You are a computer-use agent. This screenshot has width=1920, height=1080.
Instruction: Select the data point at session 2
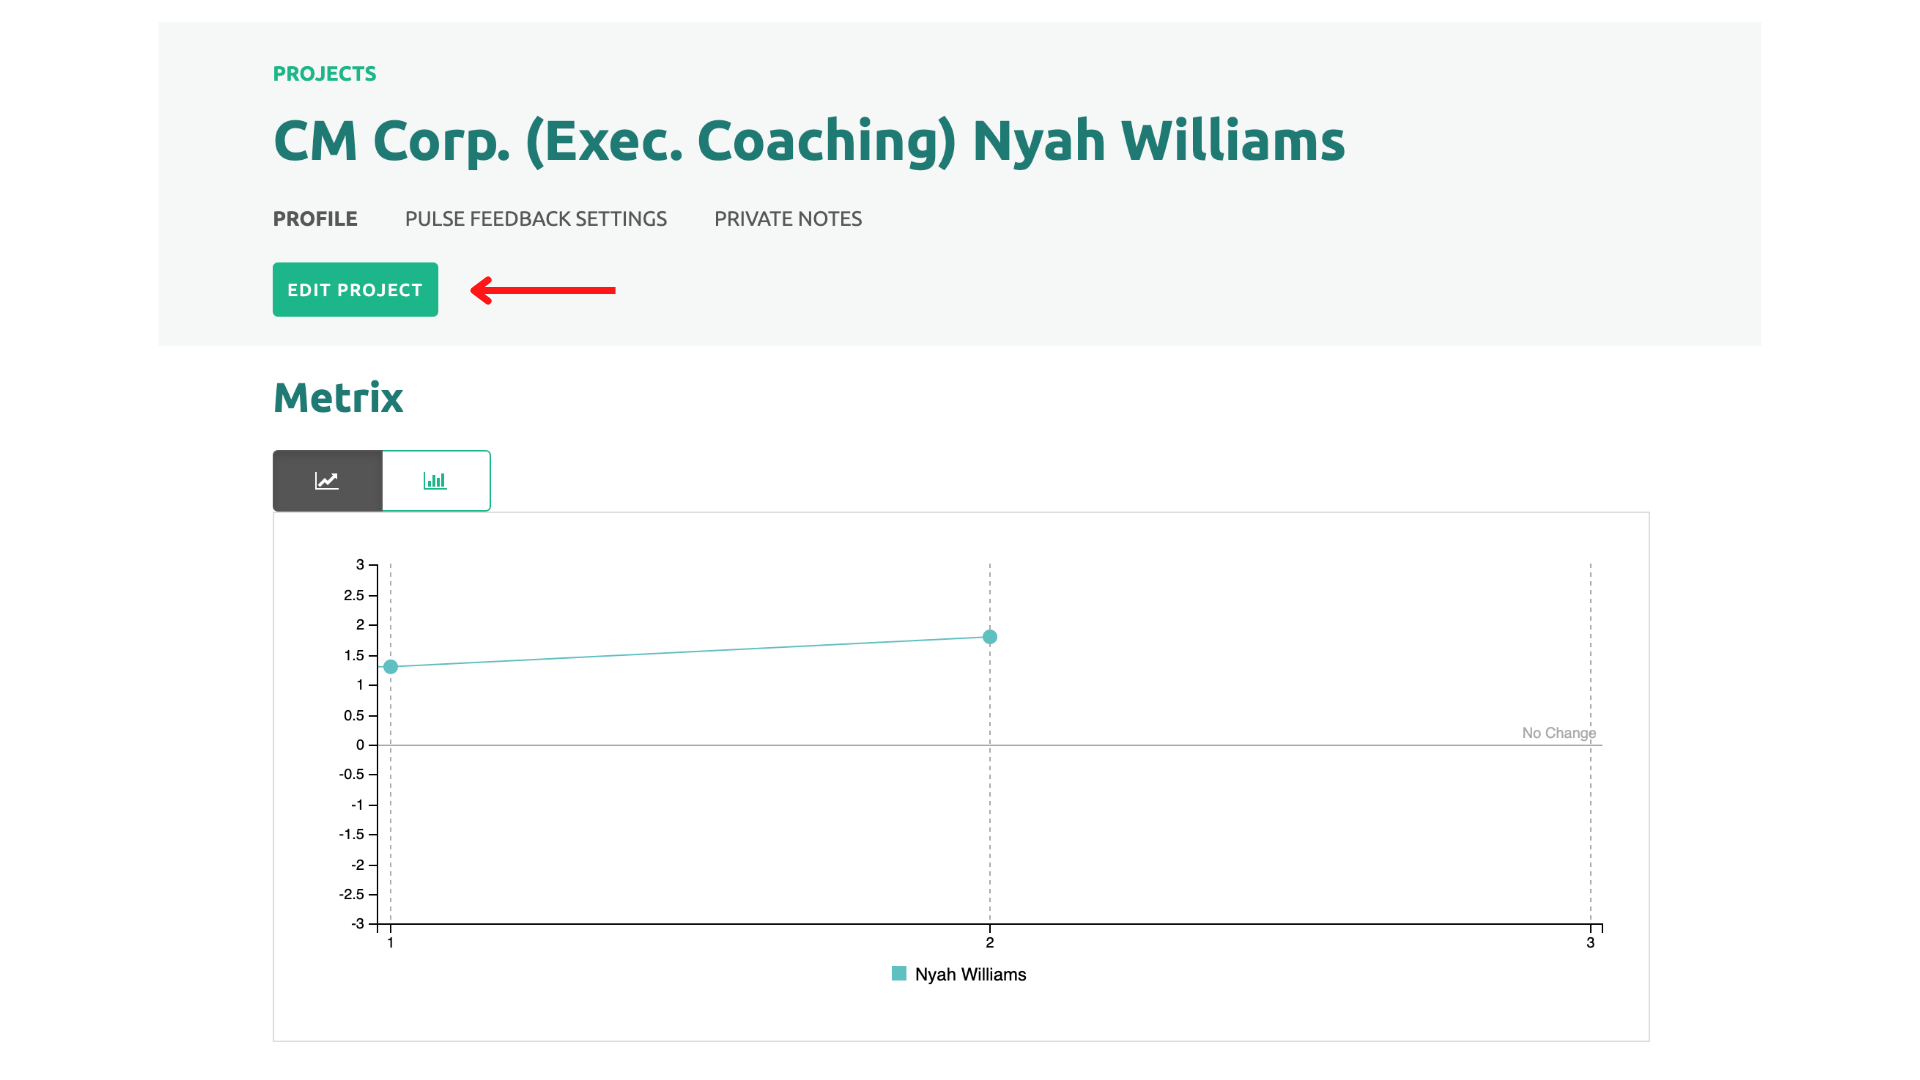(990, 637)
